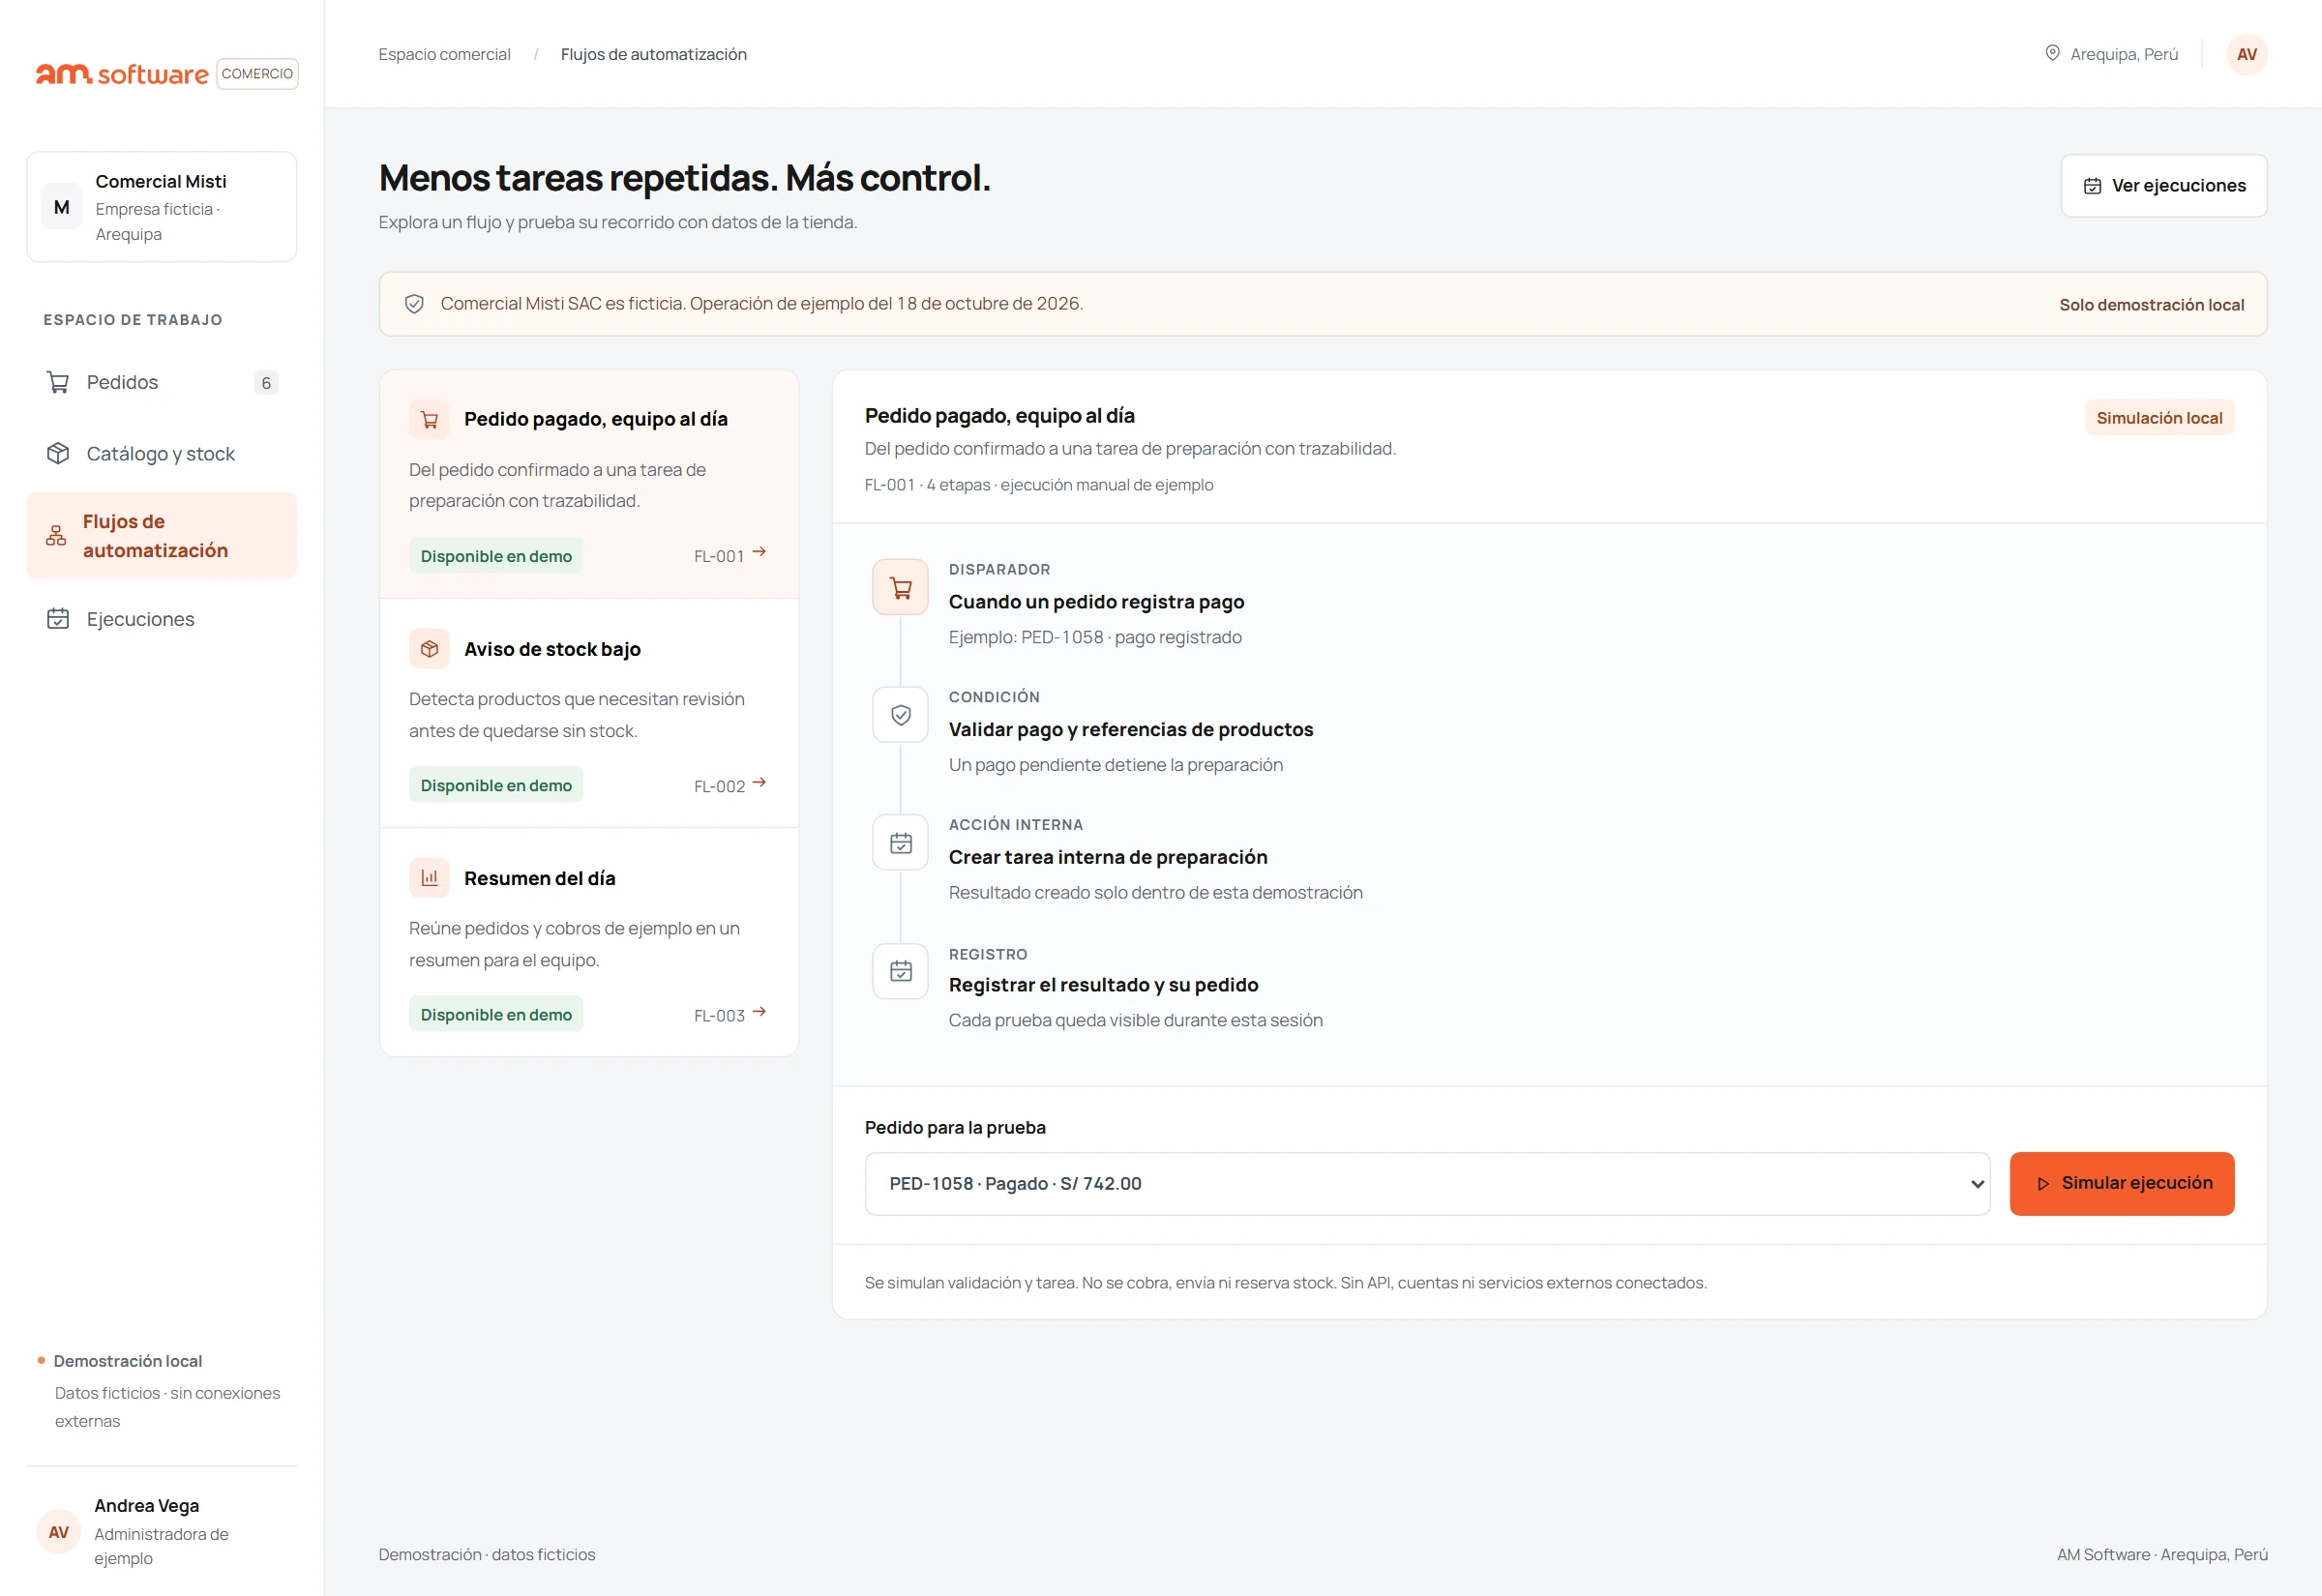
Task: Go to Ejecuciones in sidebar
Action: click(161, 618)
